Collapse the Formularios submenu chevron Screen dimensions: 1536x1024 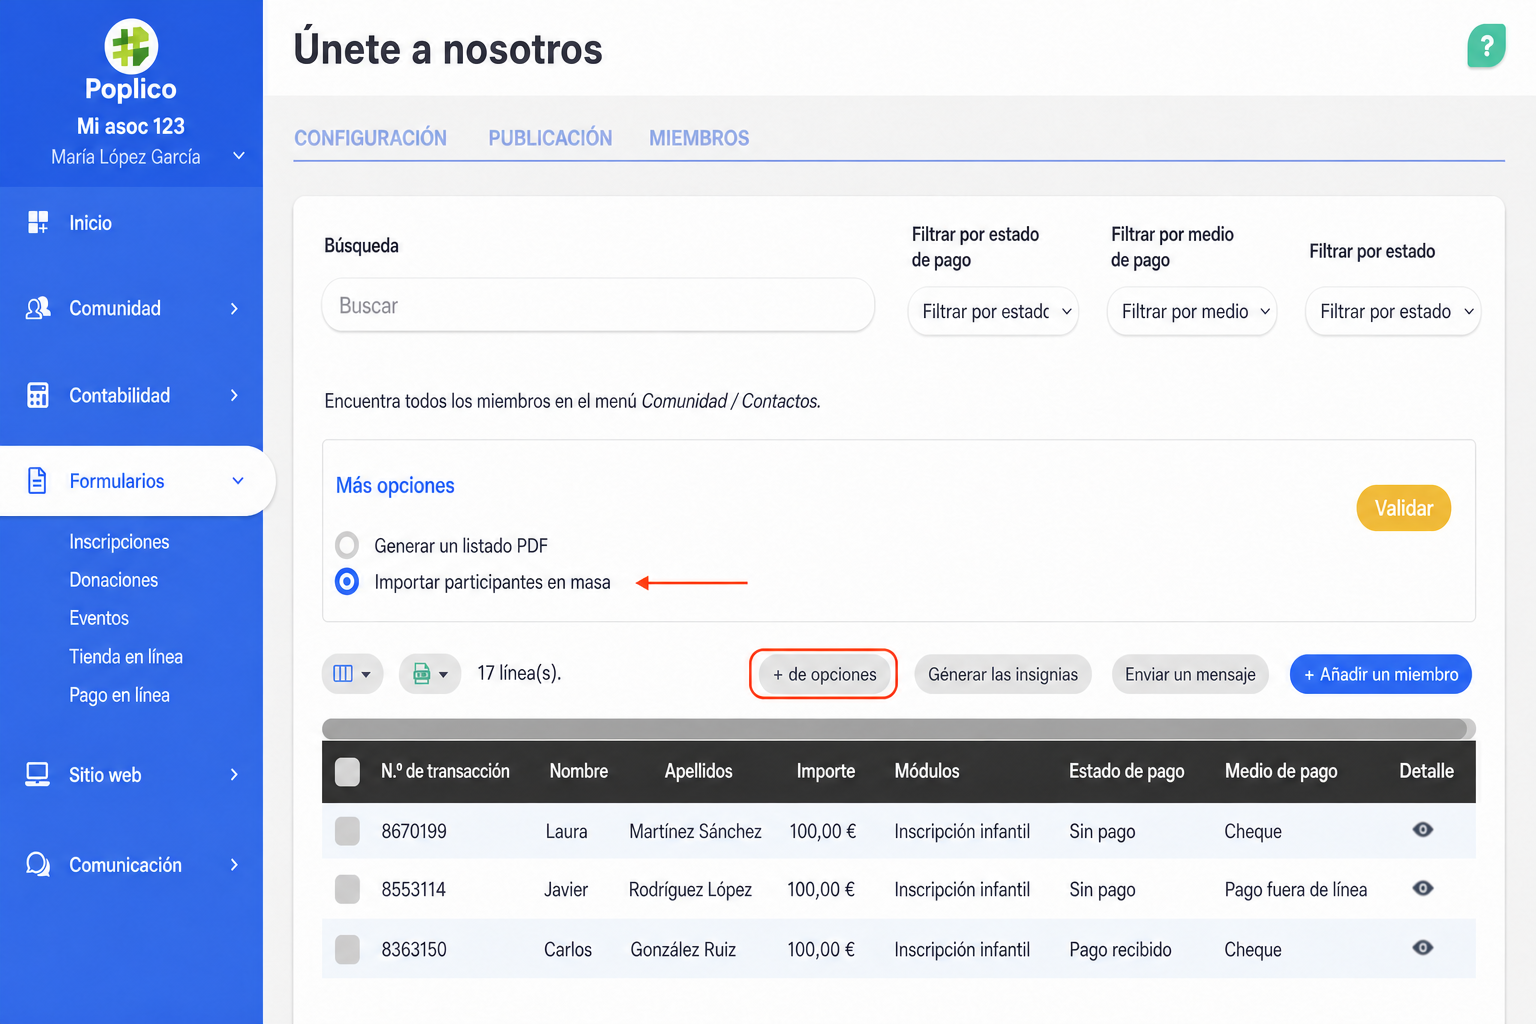(238, 481)
